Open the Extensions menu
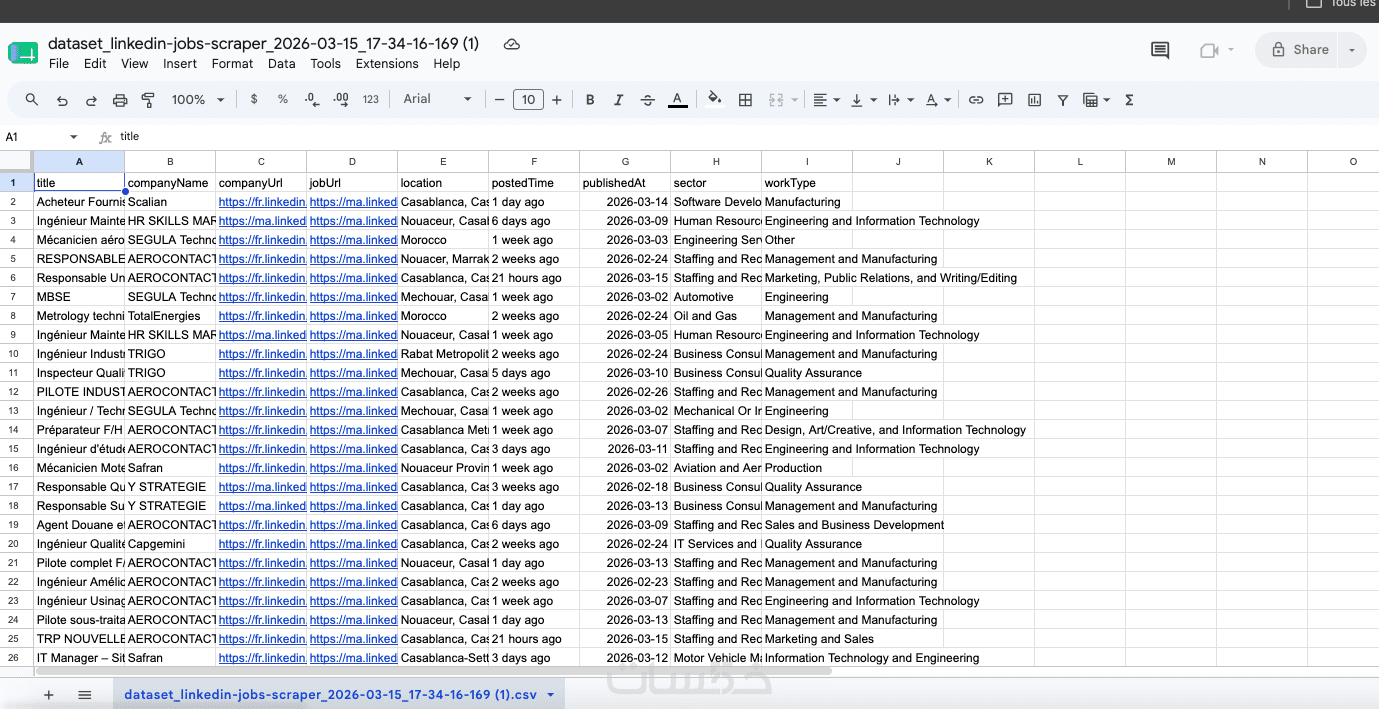This screenshot has width=1379, height=709. point(387,64)
